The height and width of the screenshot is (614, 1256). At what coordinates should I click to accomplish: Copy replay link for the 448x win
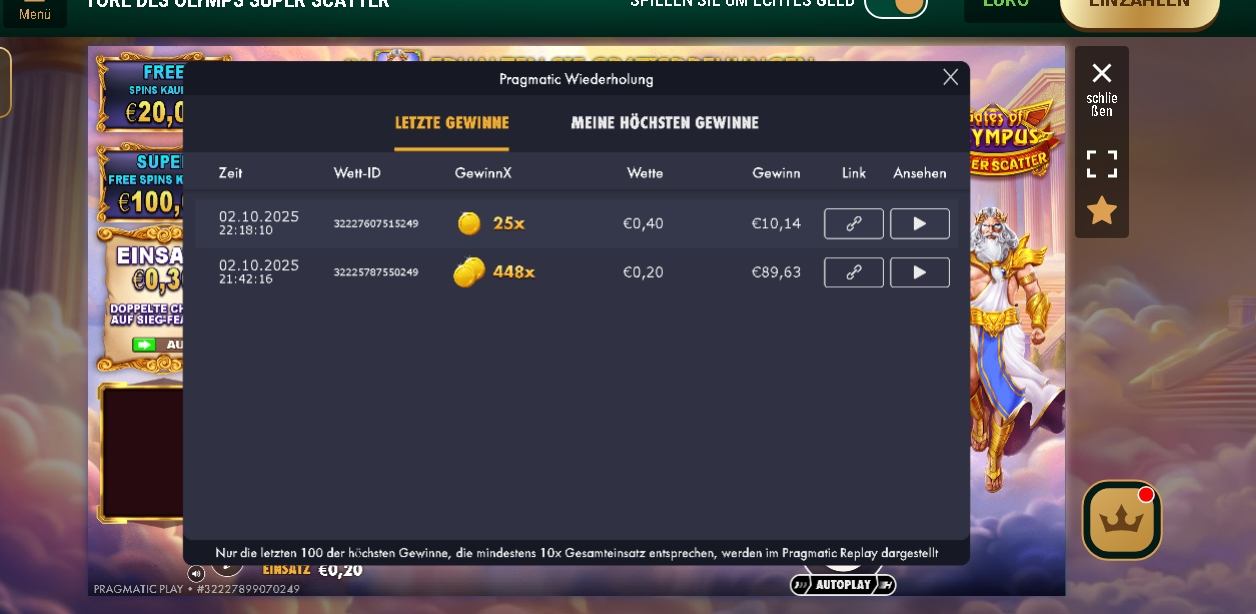(x=853, y=272)
